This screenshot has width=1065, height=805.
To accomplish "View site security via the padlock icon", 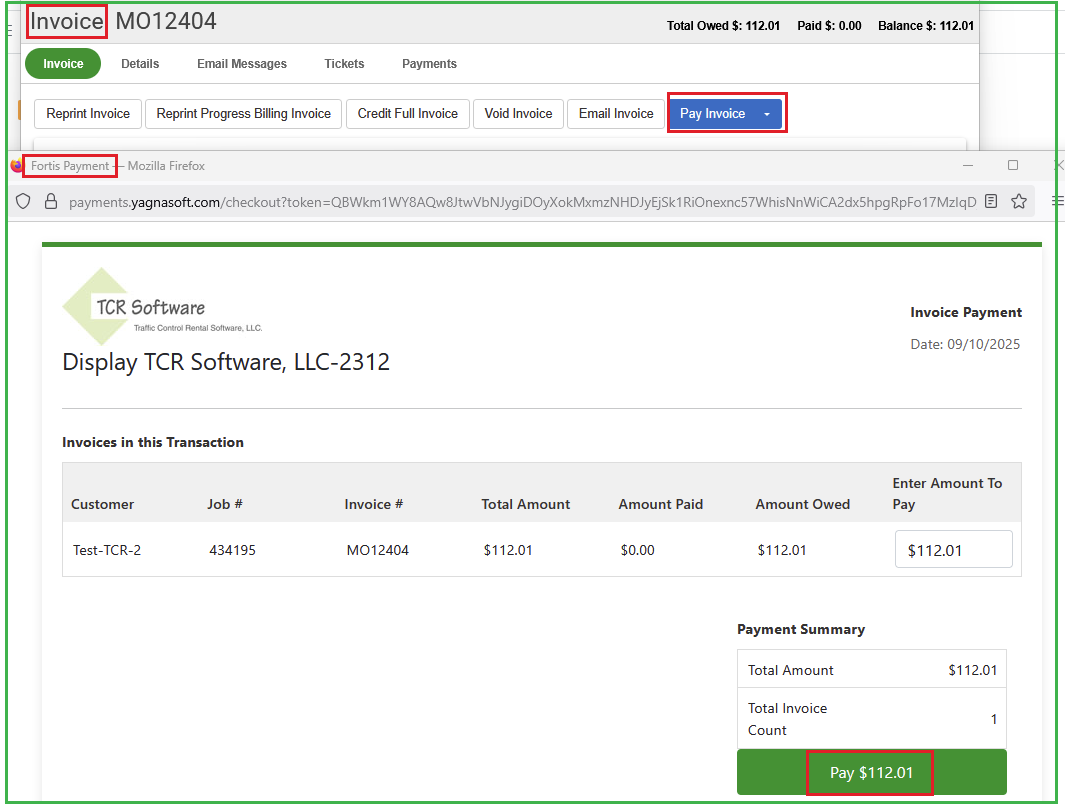I will [52, 201].
